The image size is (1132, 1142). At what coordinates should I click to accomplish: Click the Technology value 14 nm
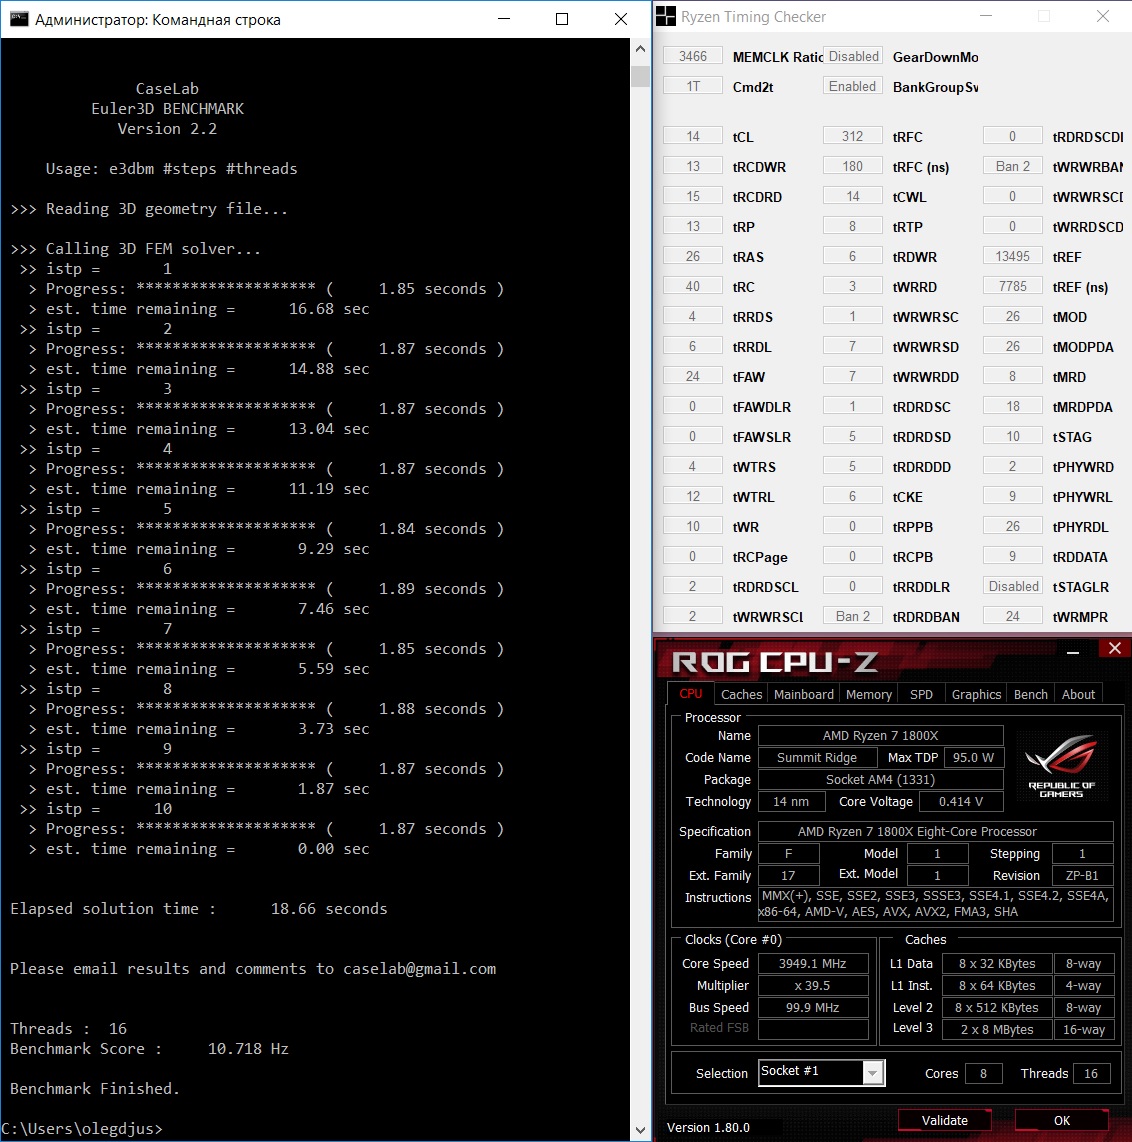[791, 801]
